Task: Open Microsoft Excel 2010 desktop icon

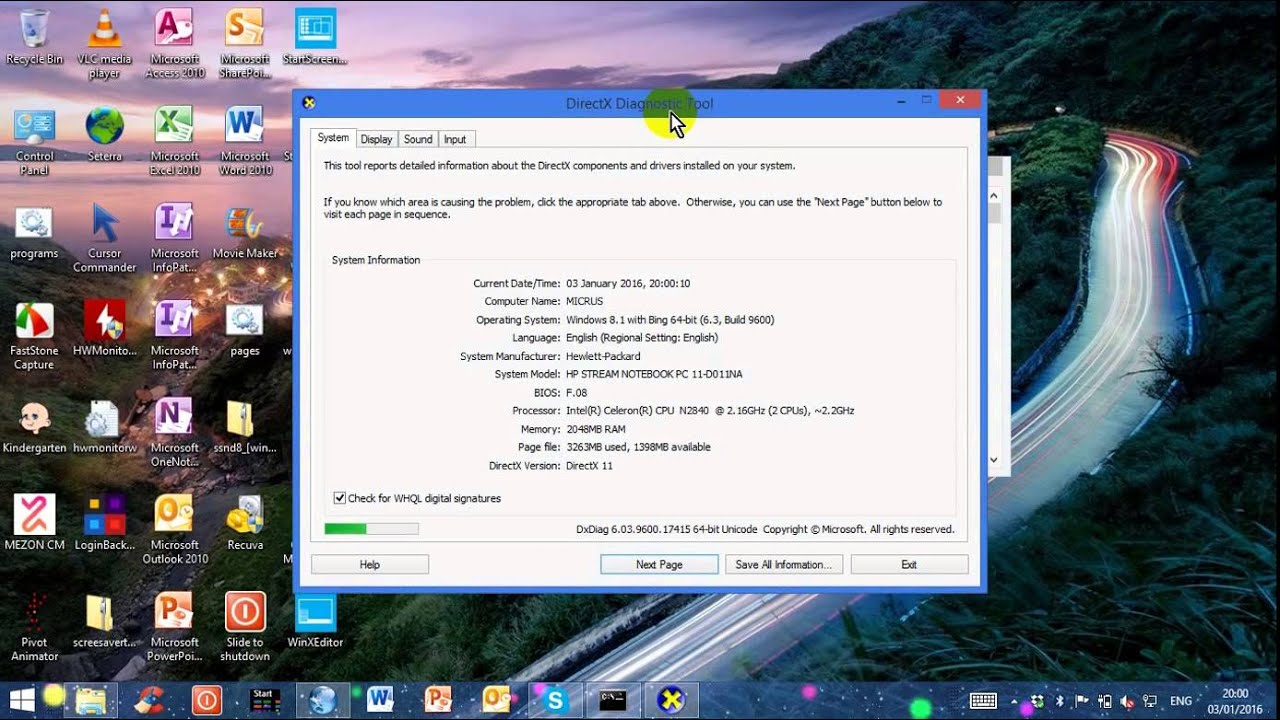Action: pyautogui.click(x=175, y=141)
